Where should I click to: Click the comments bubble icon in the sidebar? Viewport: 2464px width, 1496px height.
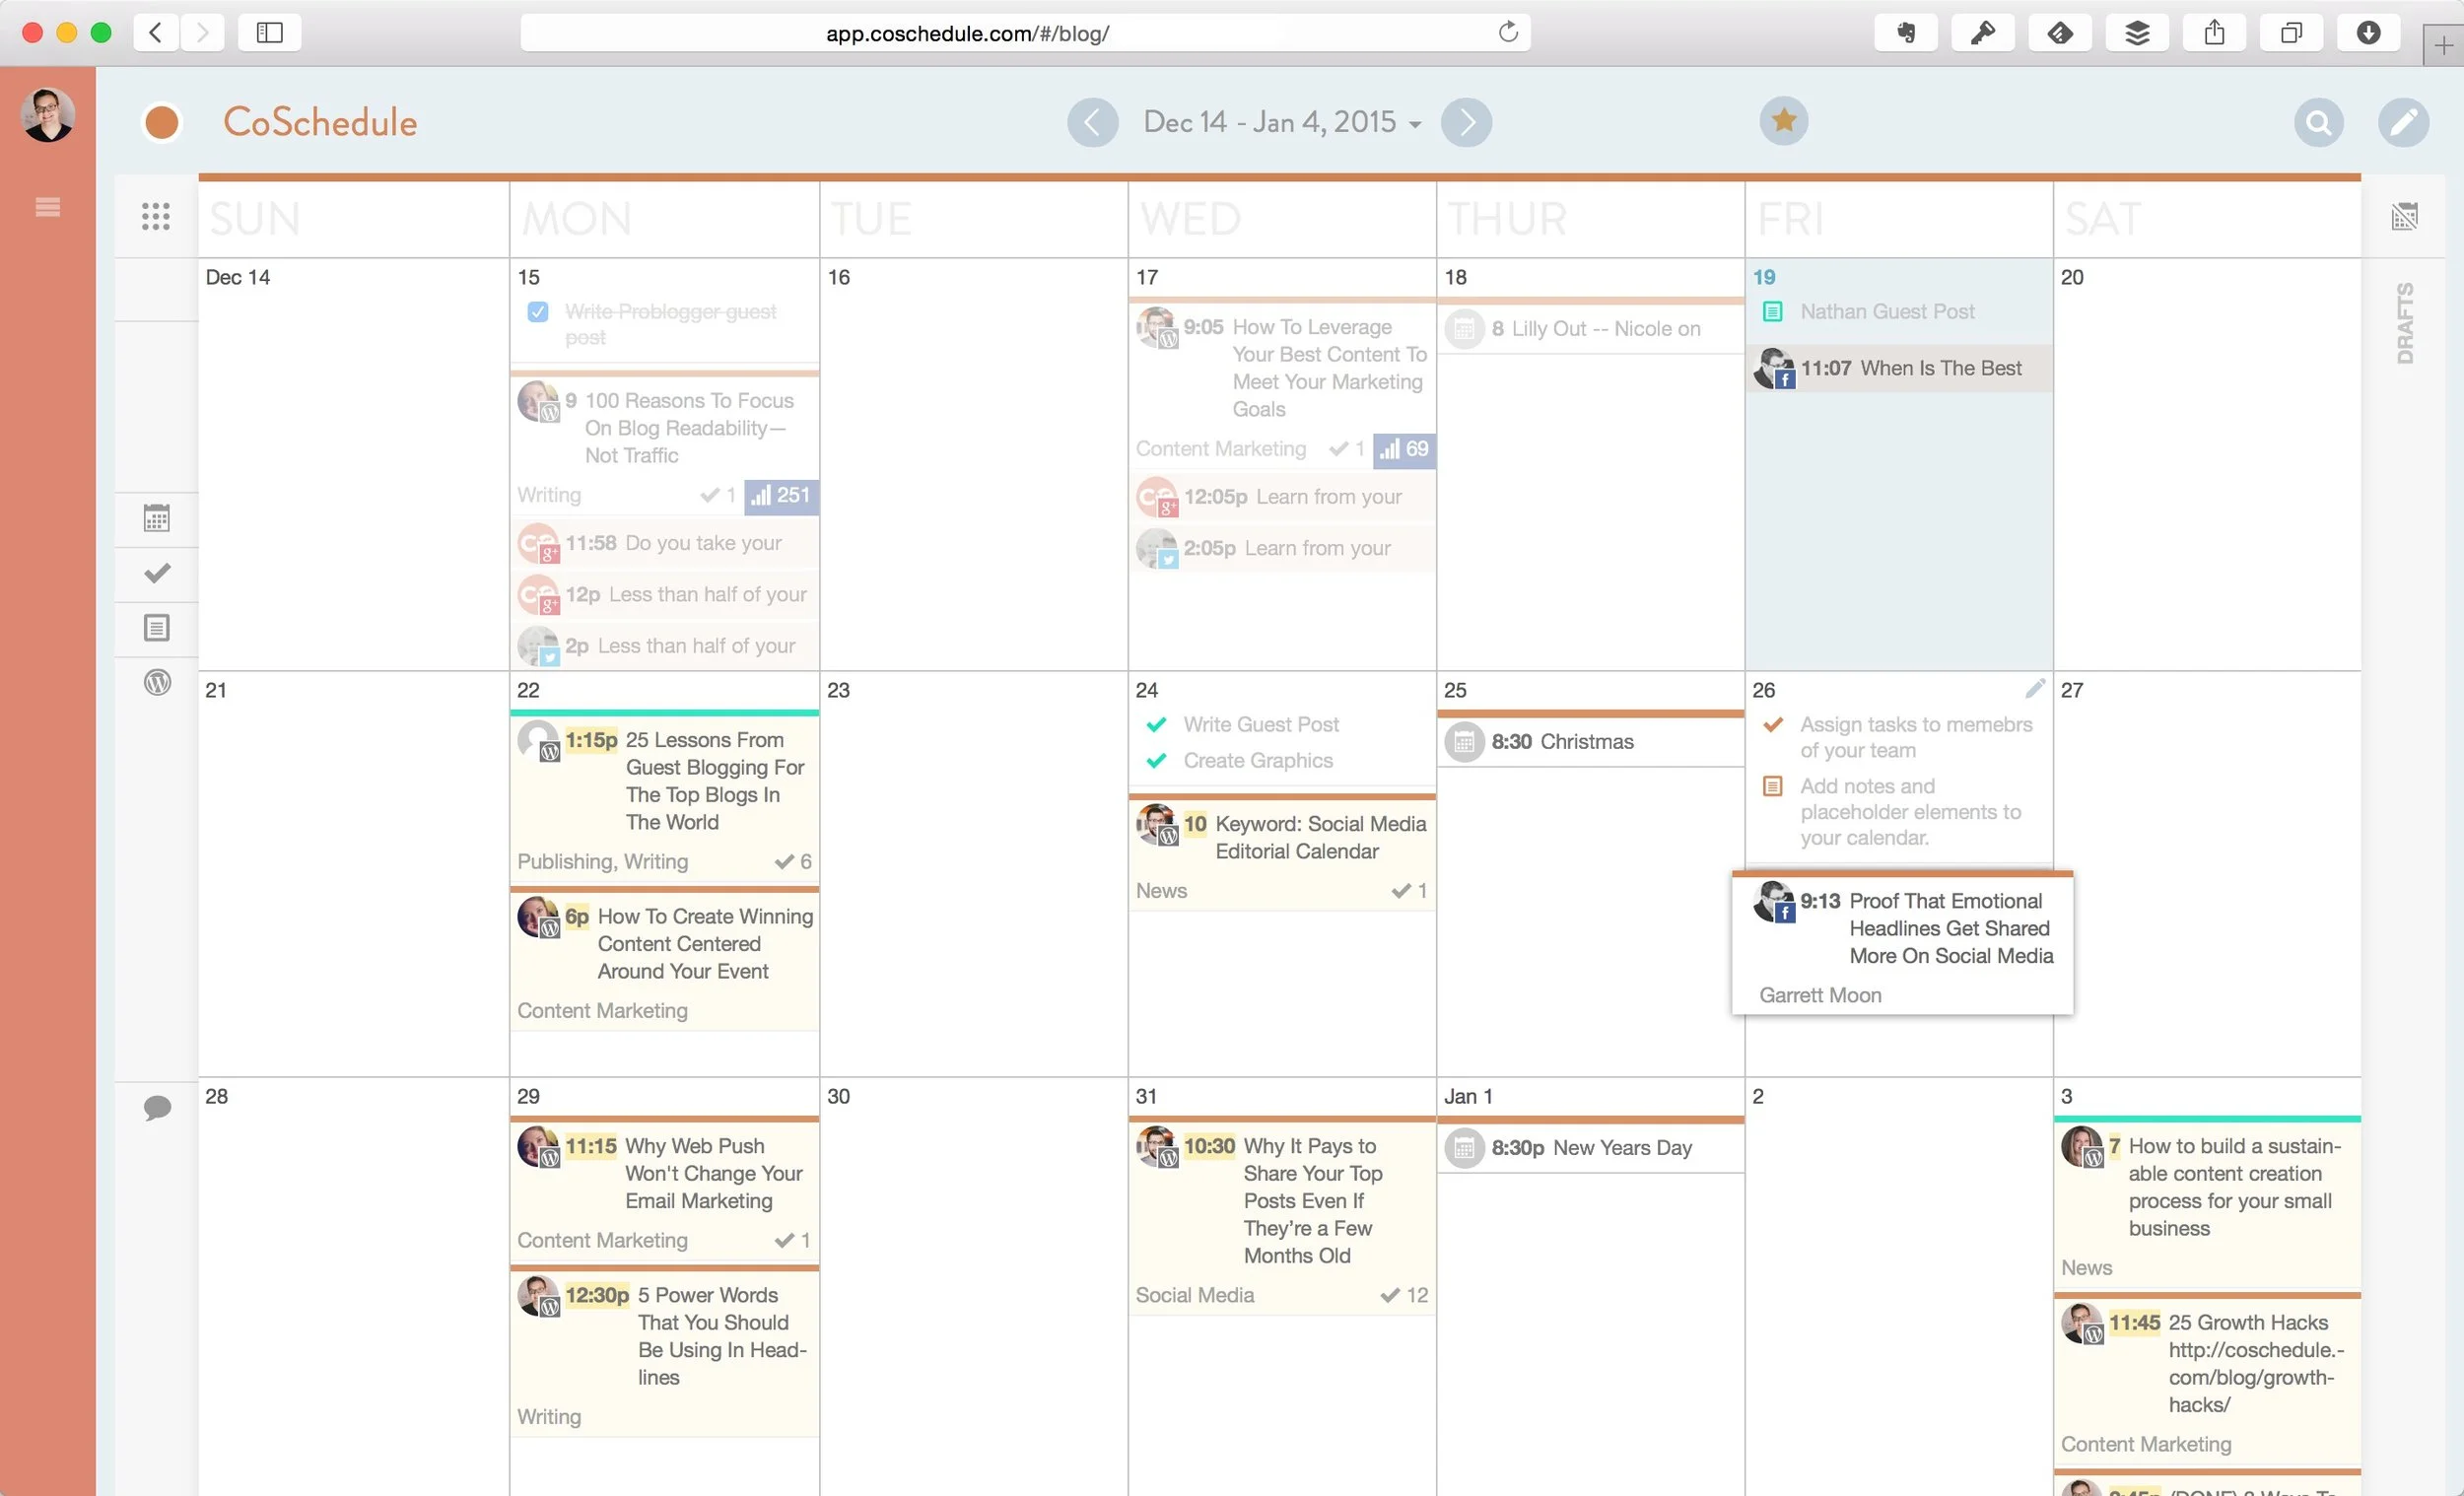click(157, 1108)
